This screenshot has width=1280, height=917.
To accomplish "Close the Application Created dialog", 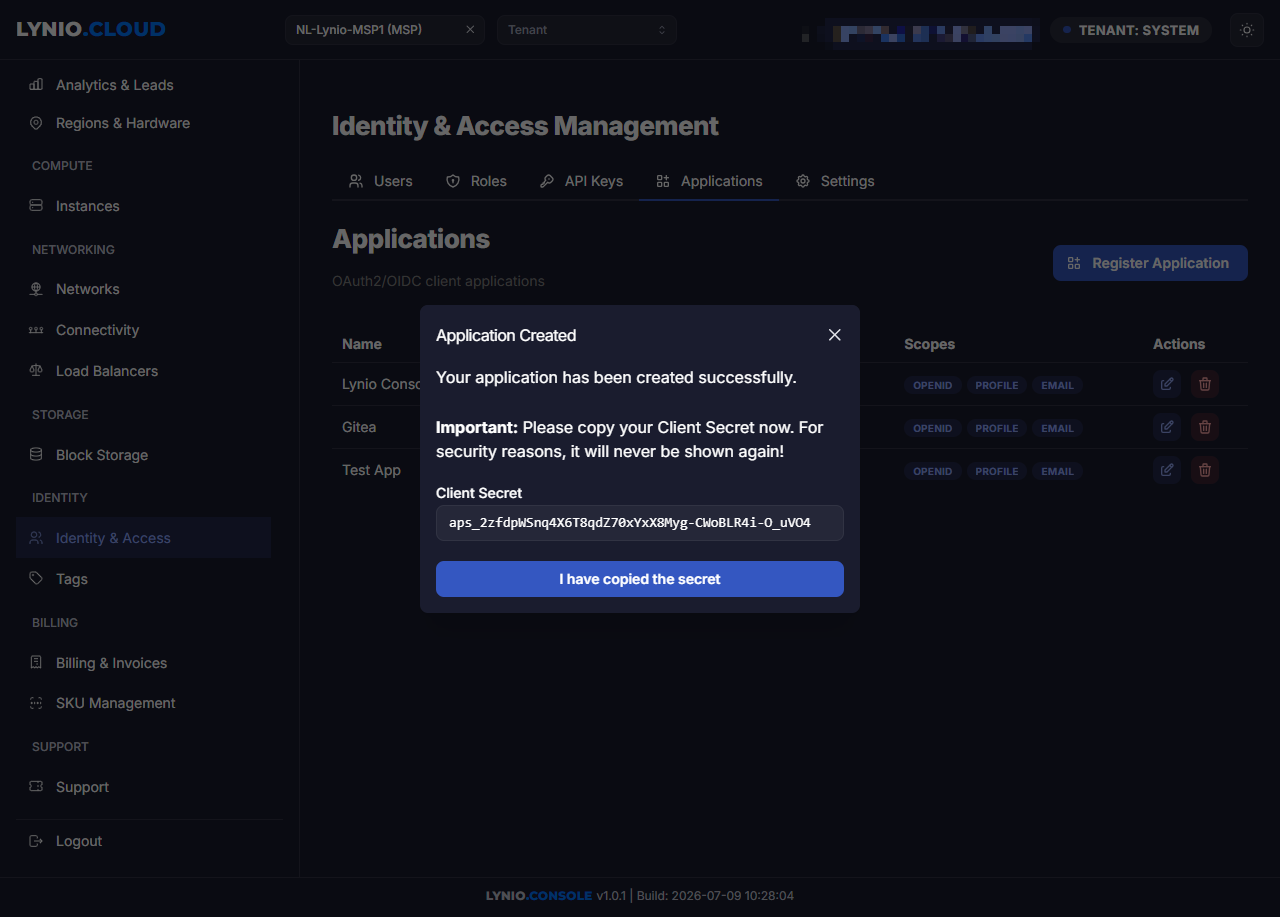I will [x=835, y=335].
